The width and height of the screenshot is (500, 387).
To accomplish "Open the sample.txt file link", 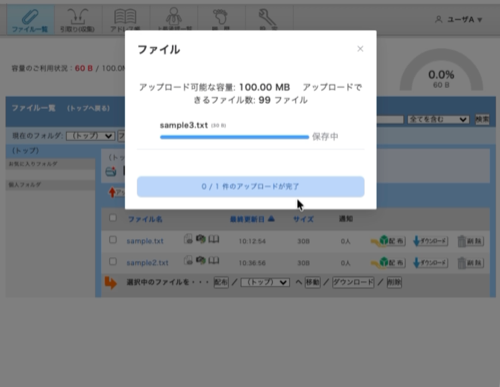I will pos(145,241).
